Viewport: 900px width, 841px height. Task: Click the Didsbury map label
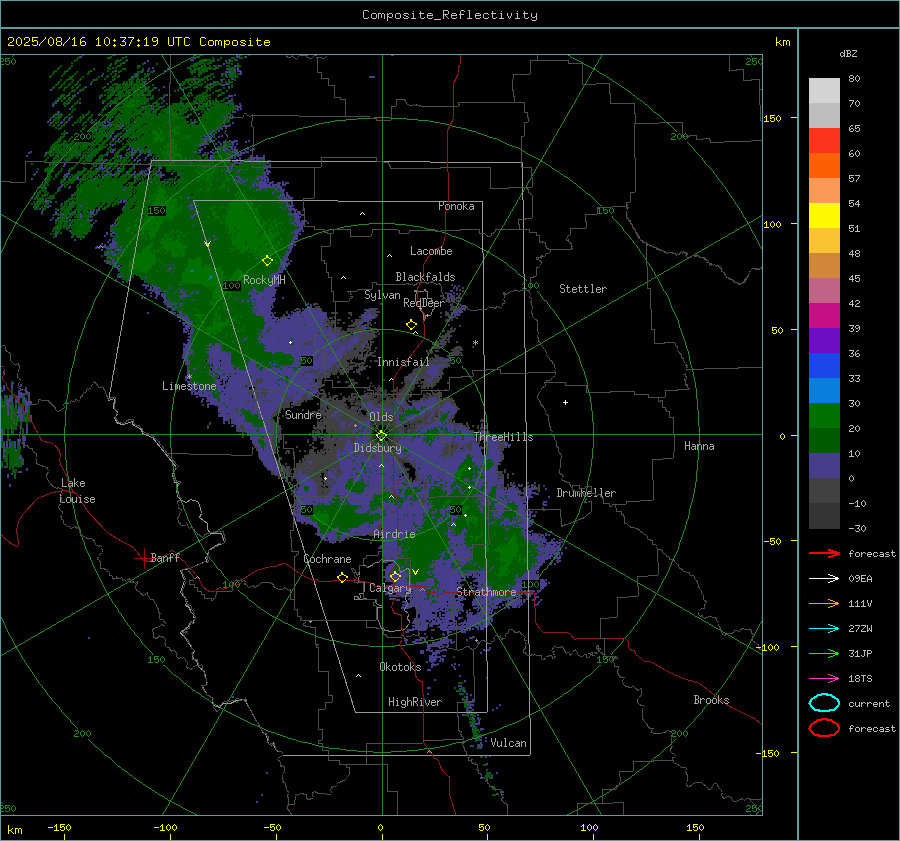(x=377, y=448)
